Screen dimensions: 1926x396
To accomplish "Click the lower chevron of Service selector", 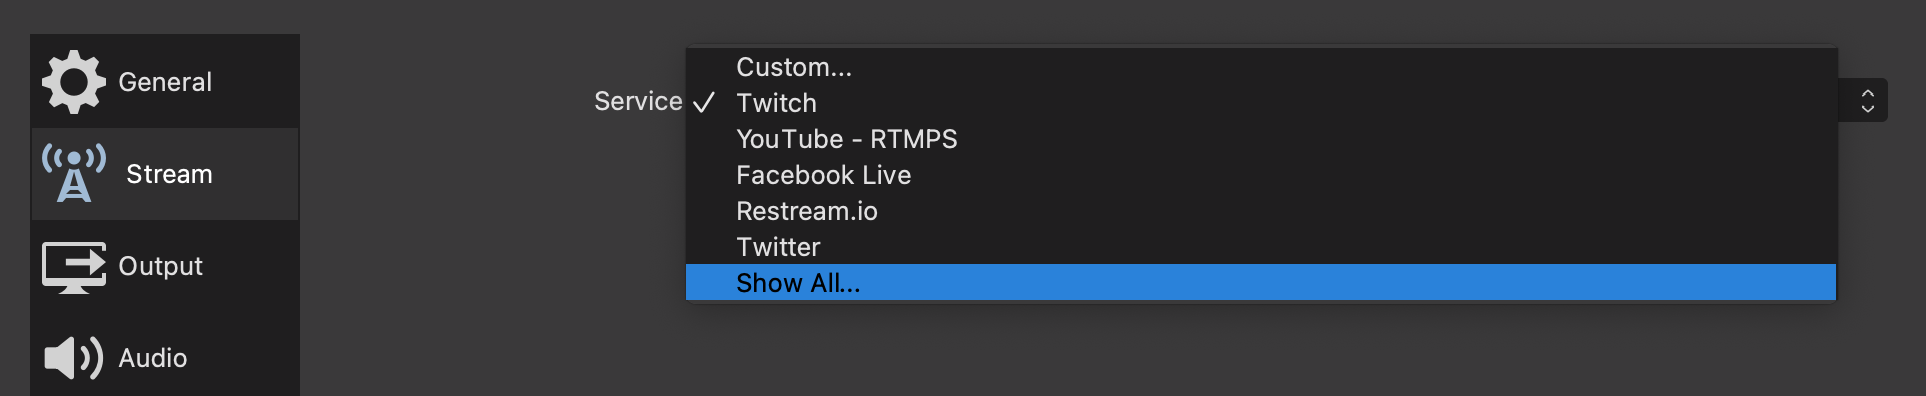I will click(x=1867, y=108).
